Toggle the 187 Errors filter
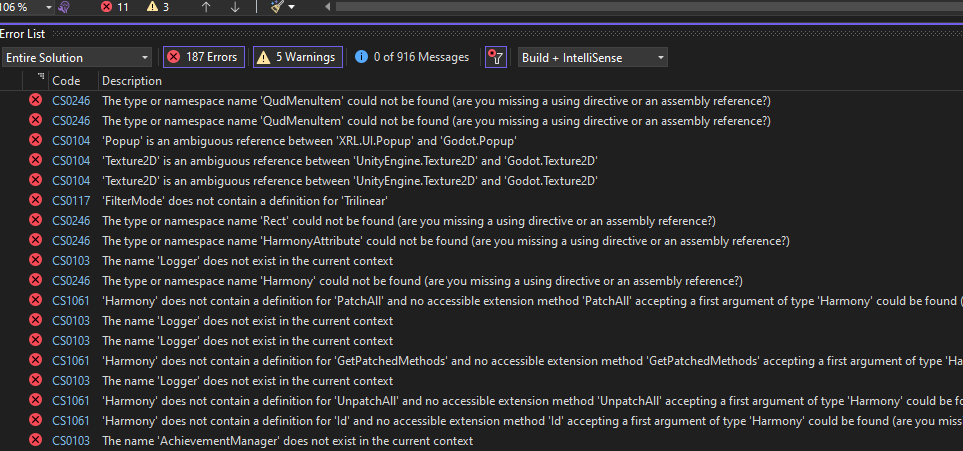This screenshot has height=451, width=963. click(x=203, y=57)
